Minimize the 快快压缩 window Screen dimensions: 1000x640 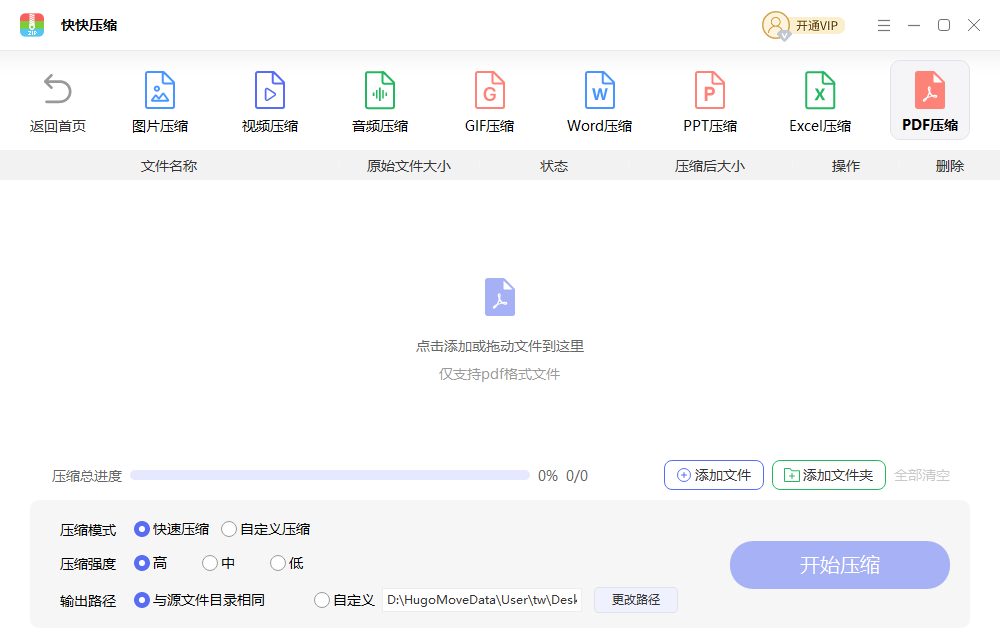(x=914, y=25)
